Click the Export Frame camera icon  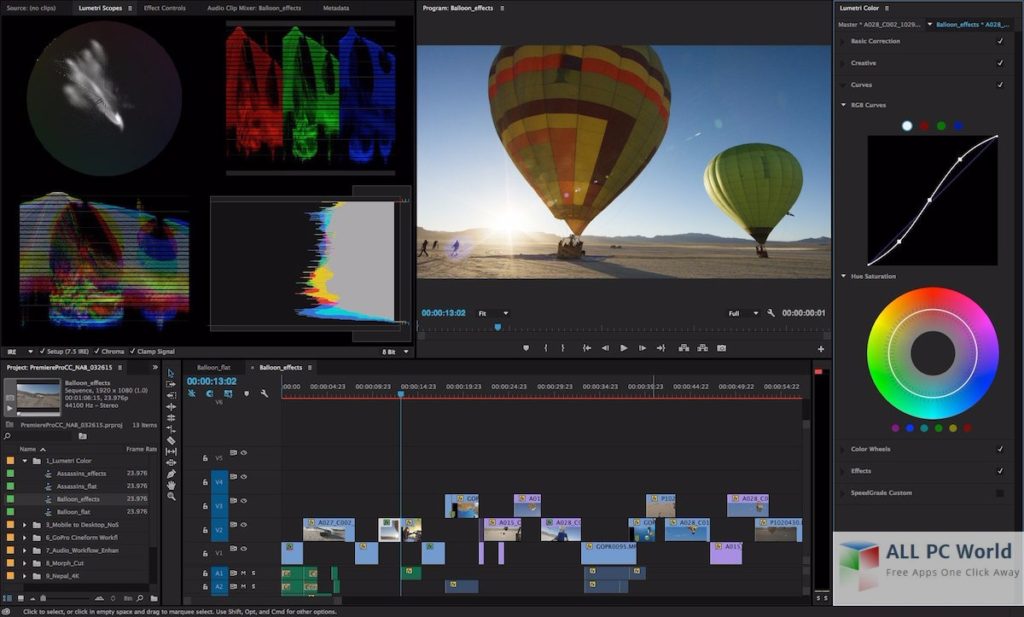(721, 348)
